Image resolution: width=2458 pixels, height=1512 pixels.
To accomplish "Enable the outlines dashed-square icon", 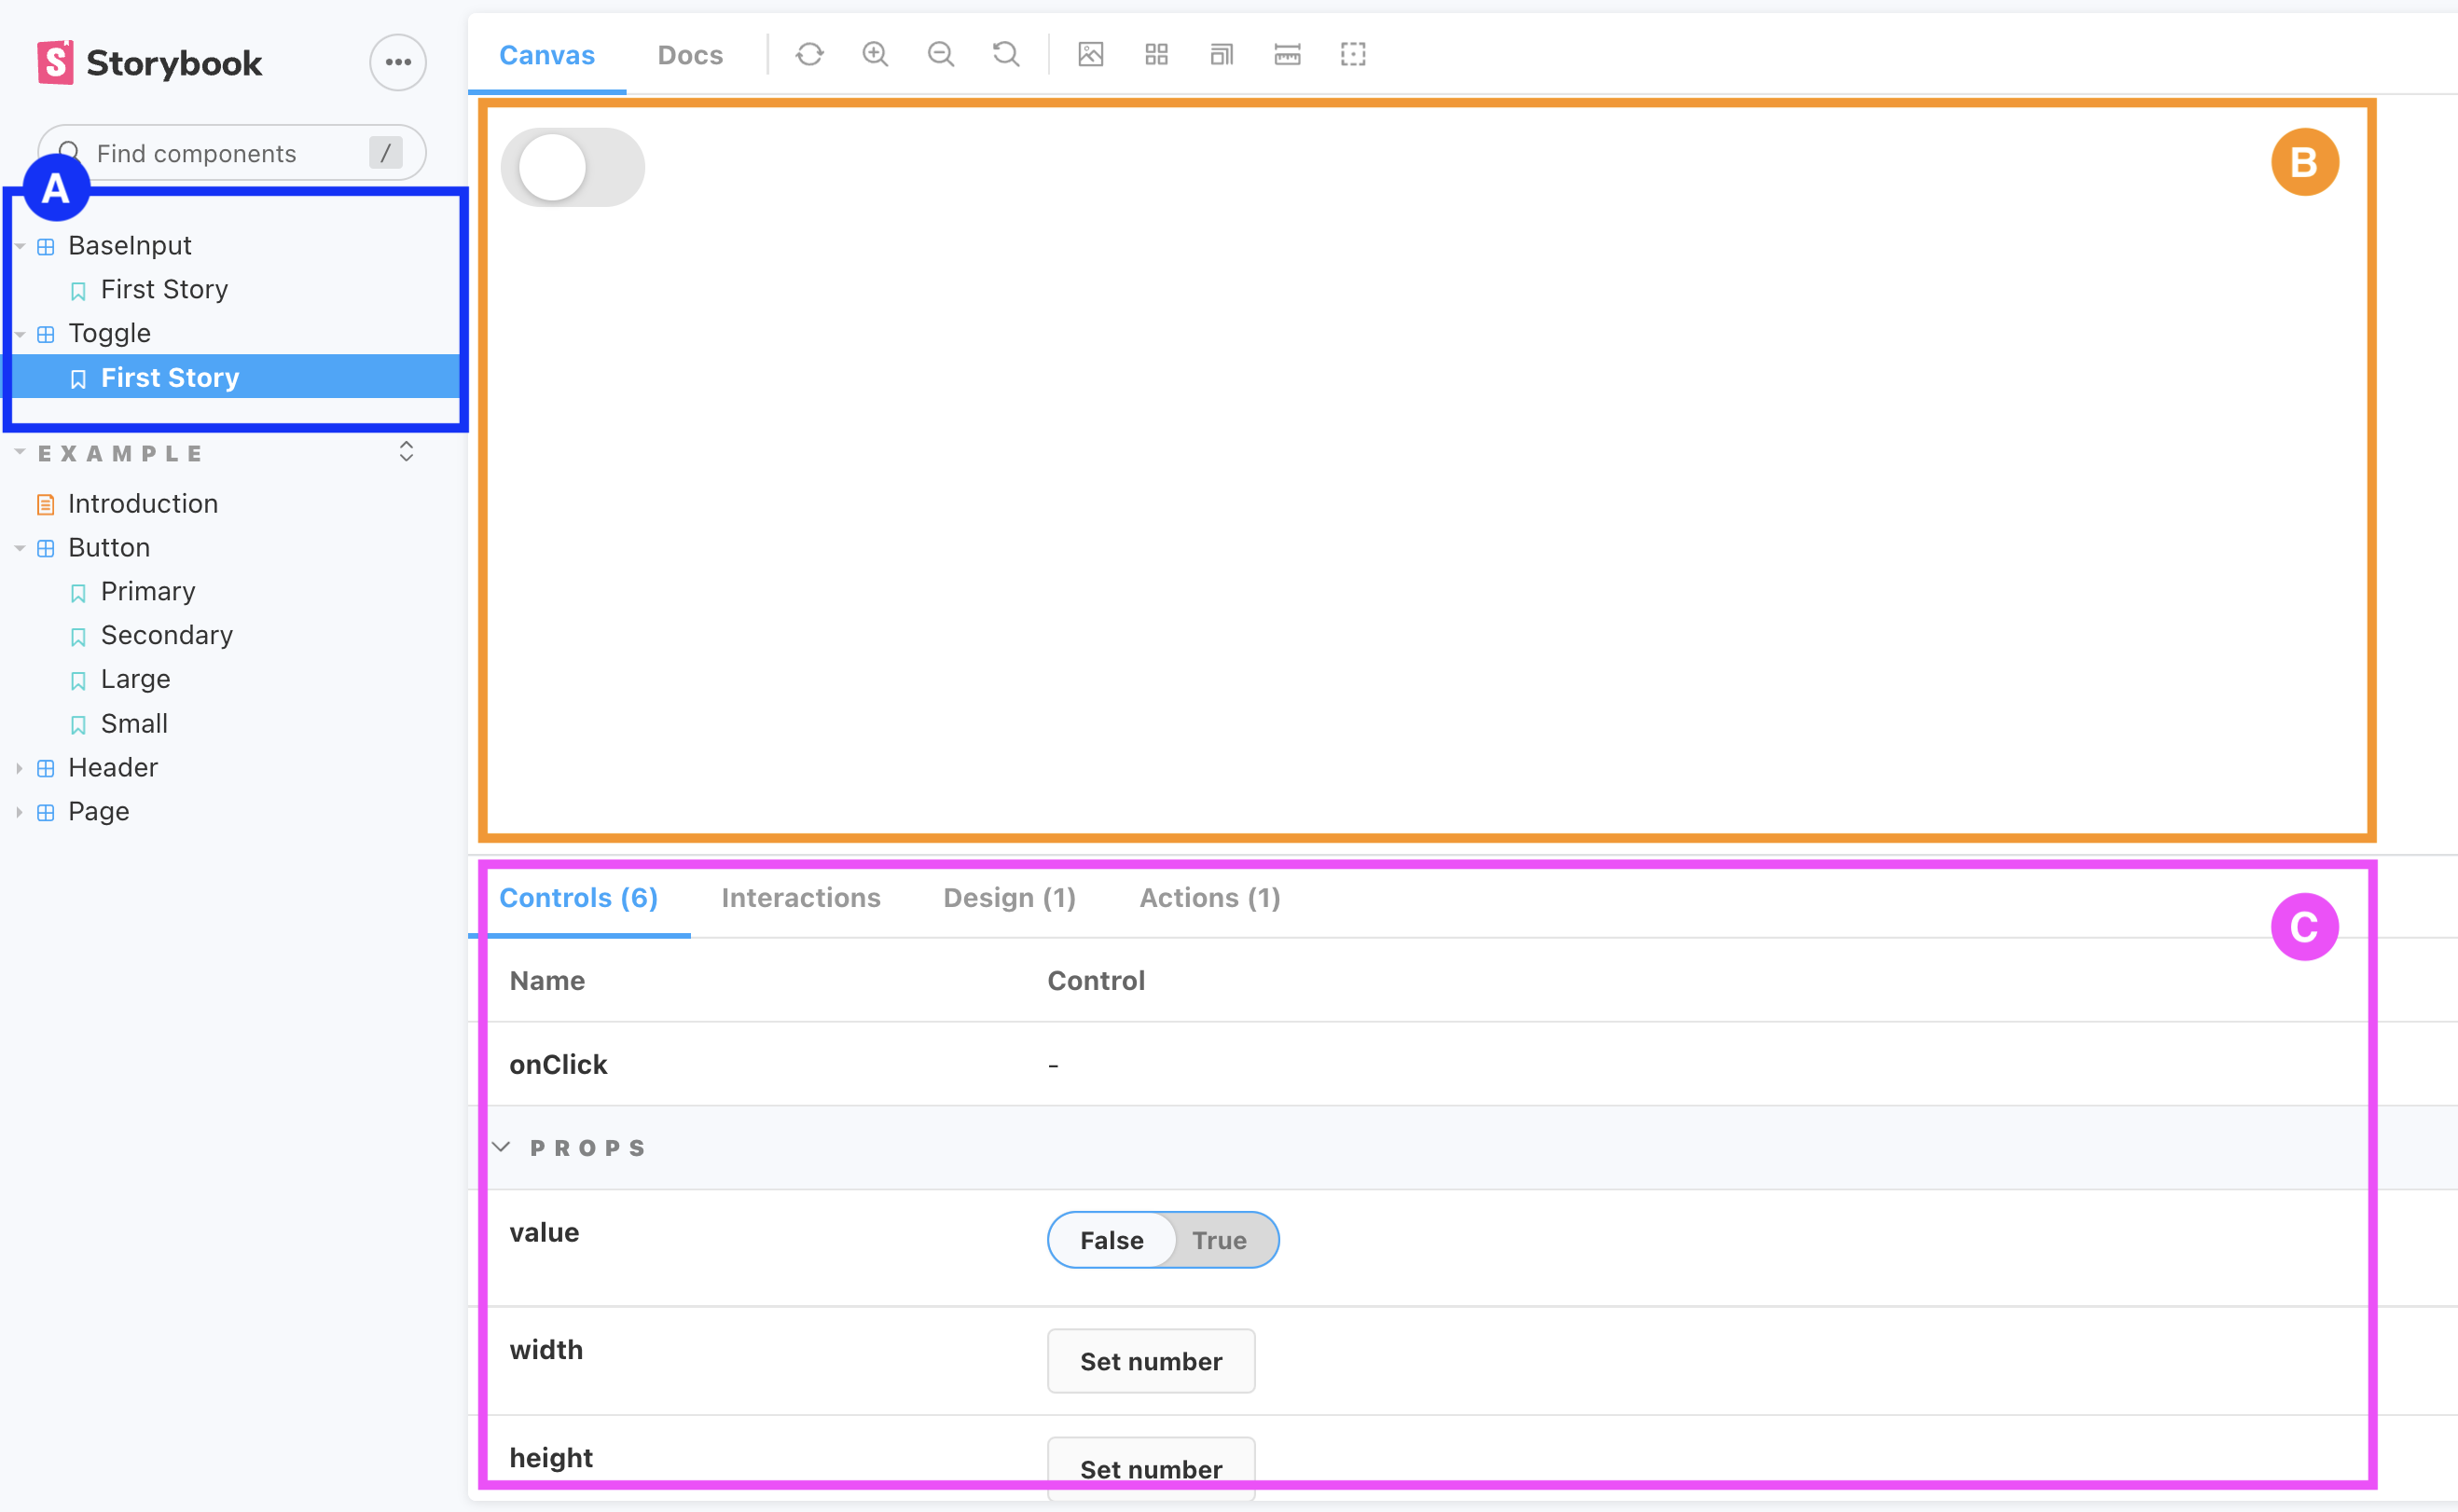I will (1353, 55).
